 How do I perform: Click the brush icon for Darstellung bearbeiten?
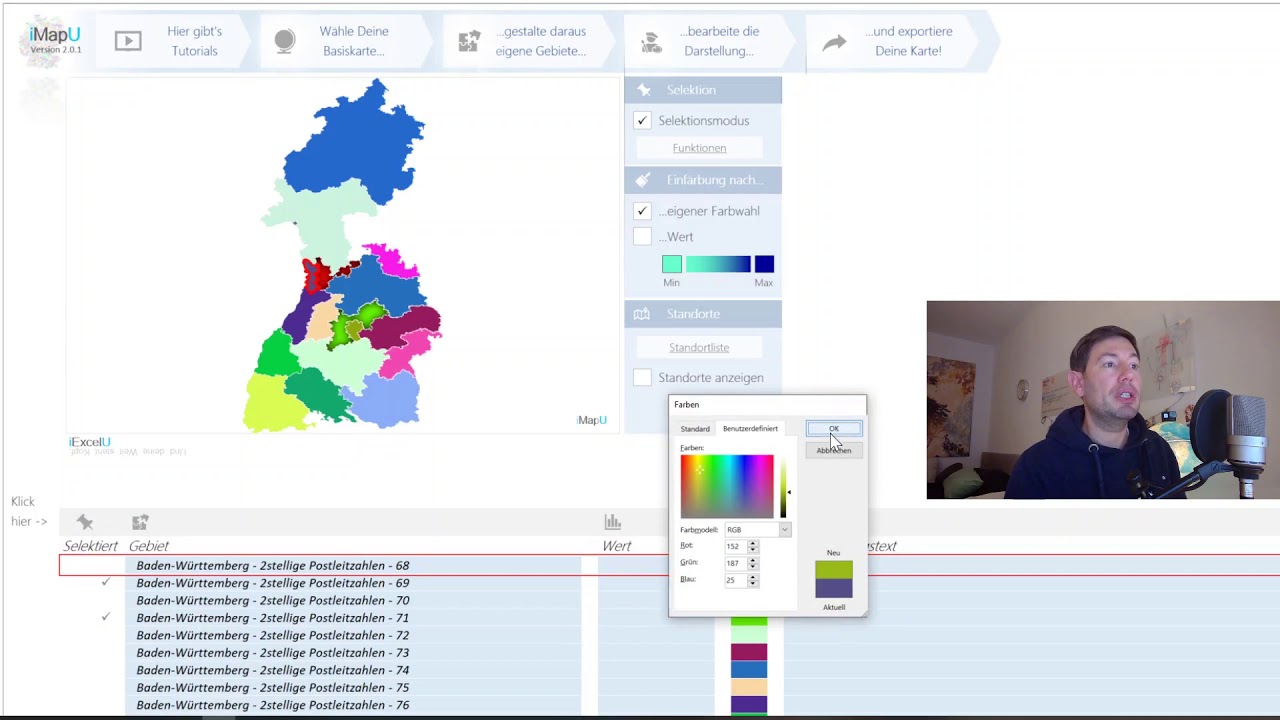[x=652, y=41]
